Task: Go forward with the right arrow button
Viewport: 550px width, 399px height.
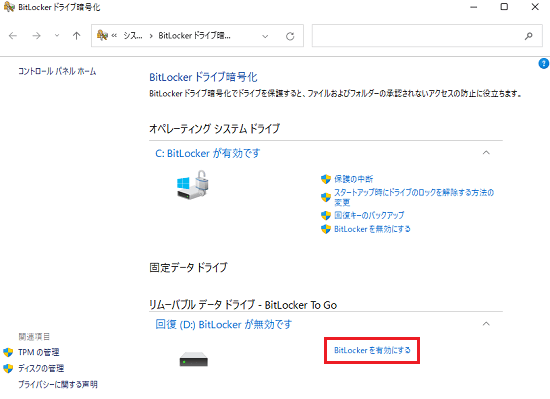Action: coord(36,36)
